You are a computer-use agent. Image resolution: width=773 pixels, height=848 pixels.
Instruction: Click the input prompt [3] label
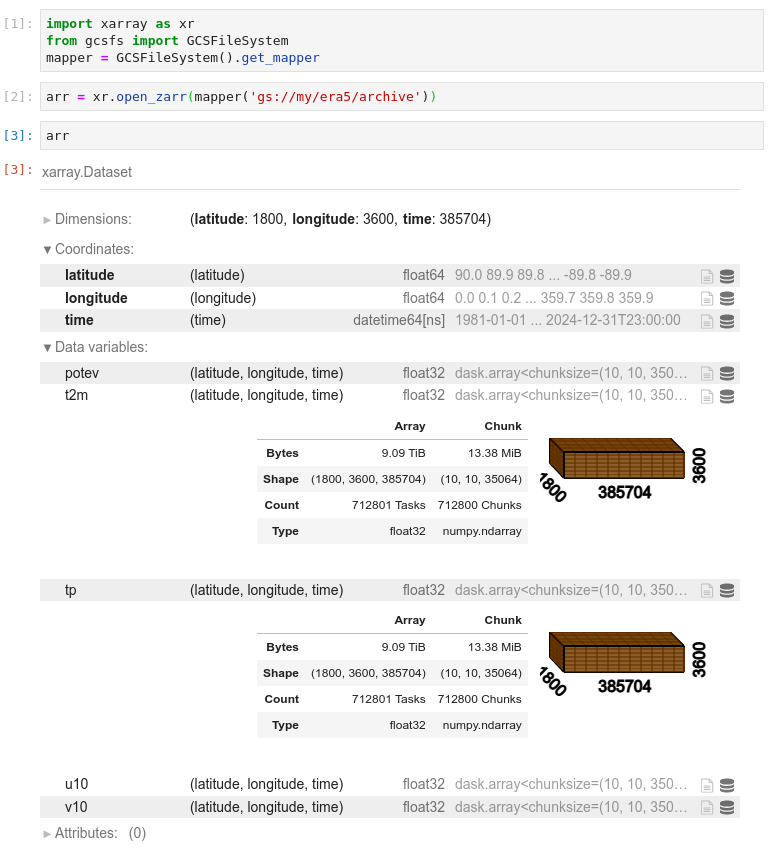tap(18, 135)
